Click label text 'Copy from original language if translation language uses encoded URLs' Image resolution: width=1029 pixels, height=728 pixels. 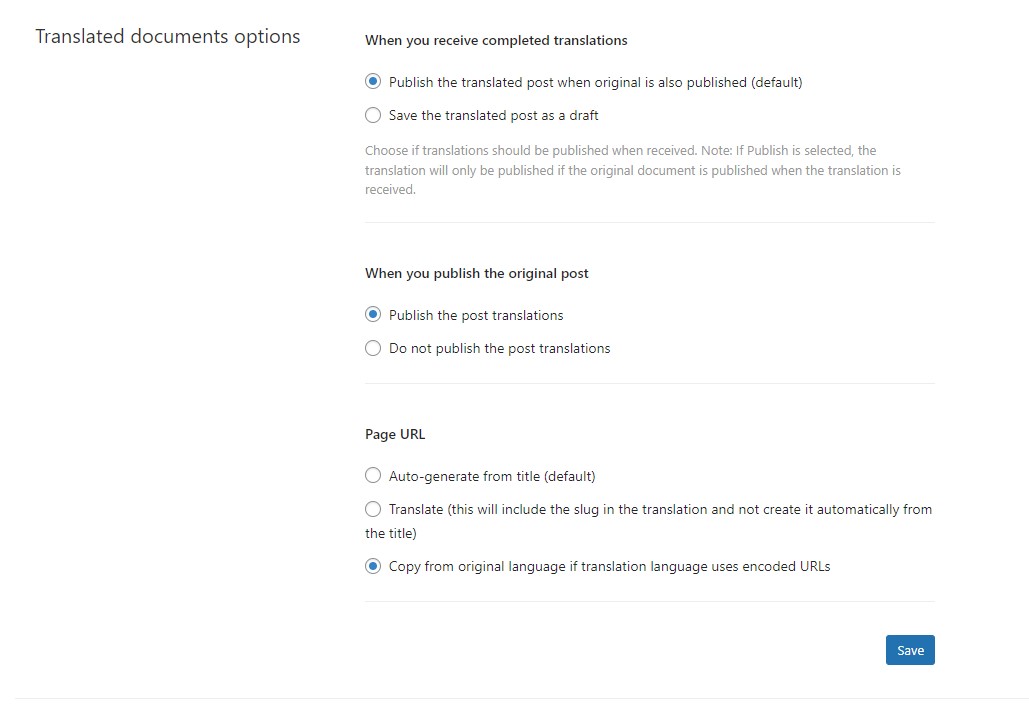[610, 567]
